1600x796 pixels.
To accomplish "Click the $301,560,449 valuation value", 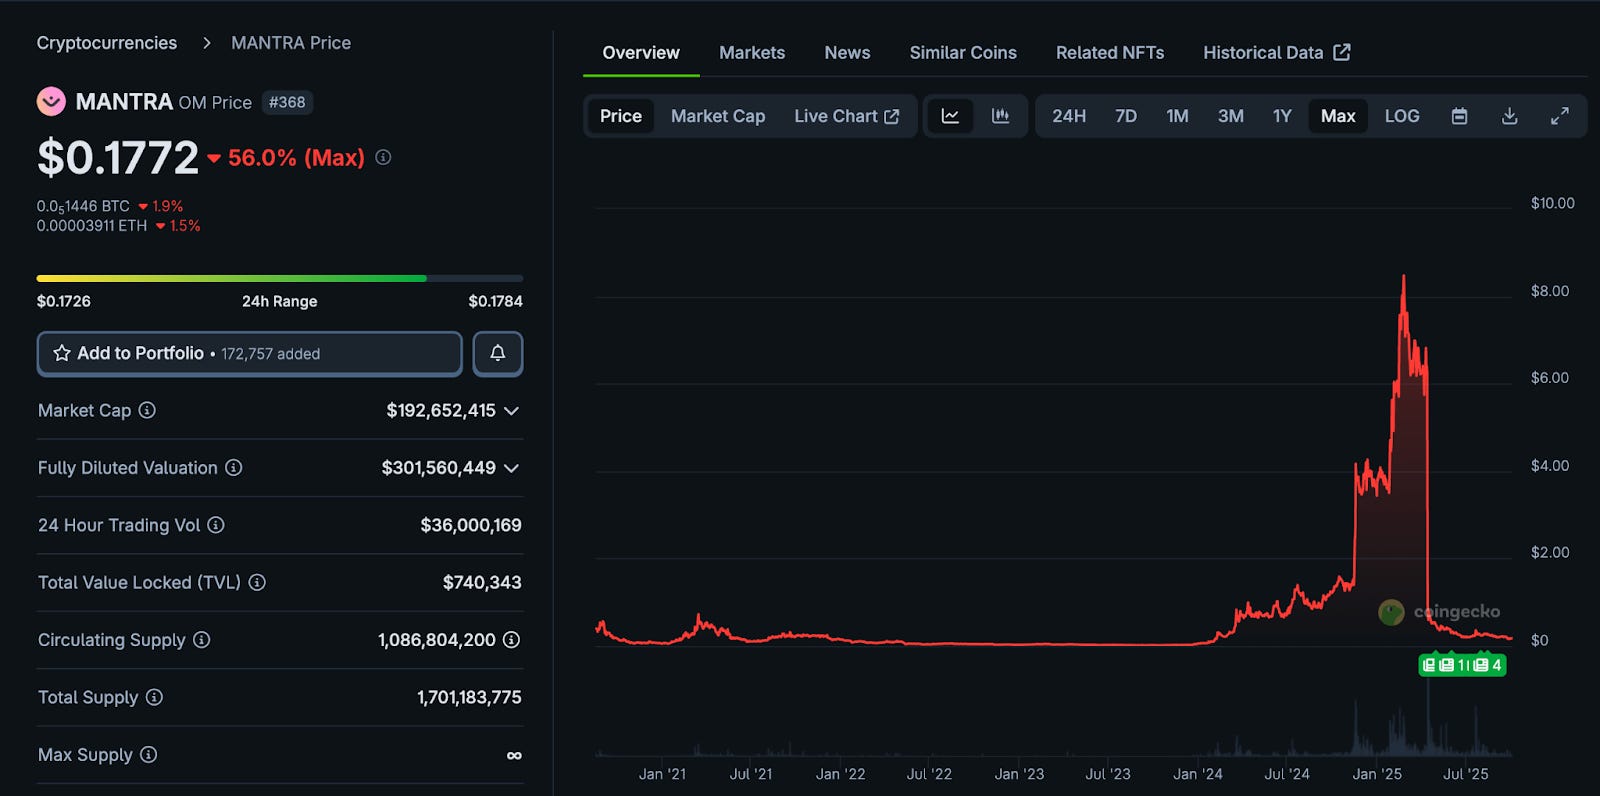I will 438,467.
